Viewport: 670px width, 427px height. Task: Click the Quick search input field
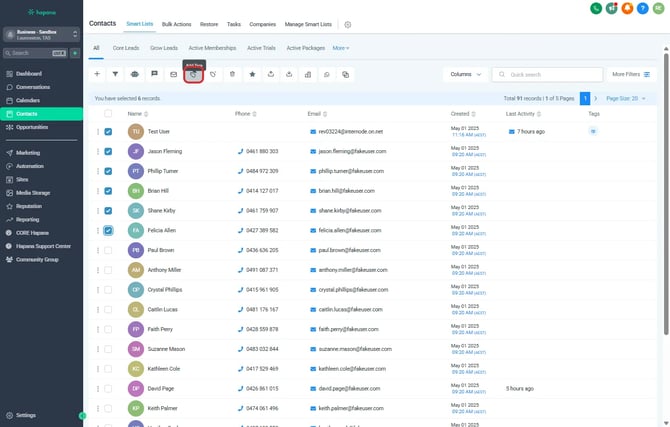(x=550, y=74)
